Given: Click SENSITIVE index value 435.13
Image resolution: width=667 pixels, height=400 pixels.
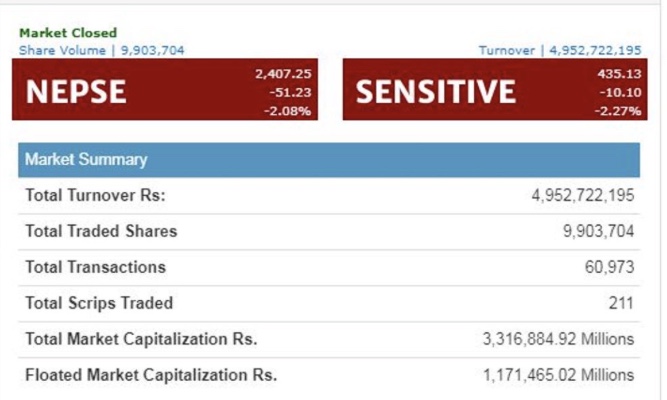Looking at the screenshot, I should tap(619, 74).
